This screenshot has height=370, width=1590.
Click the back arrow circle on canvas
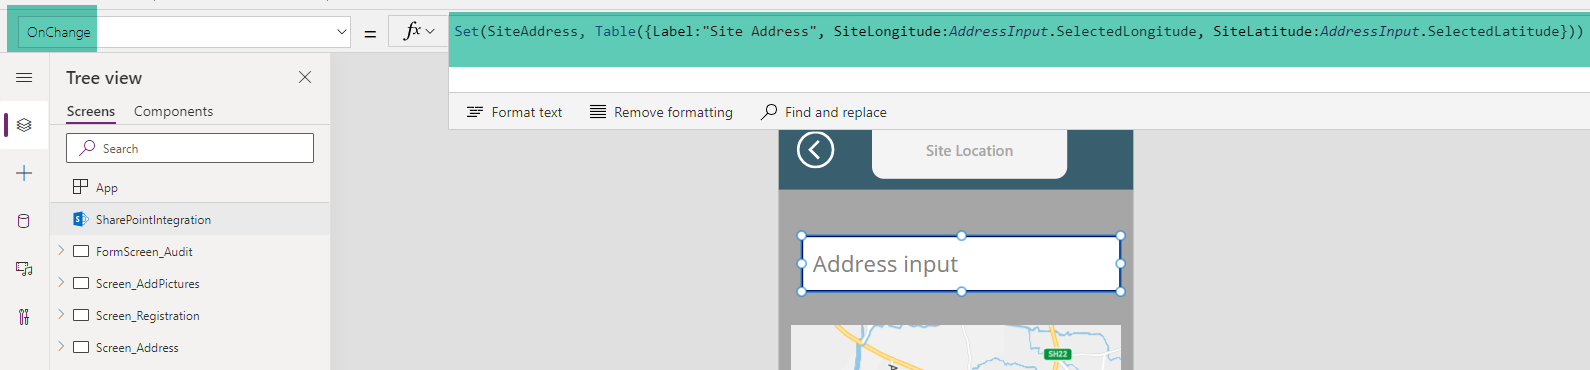[815, 150]
